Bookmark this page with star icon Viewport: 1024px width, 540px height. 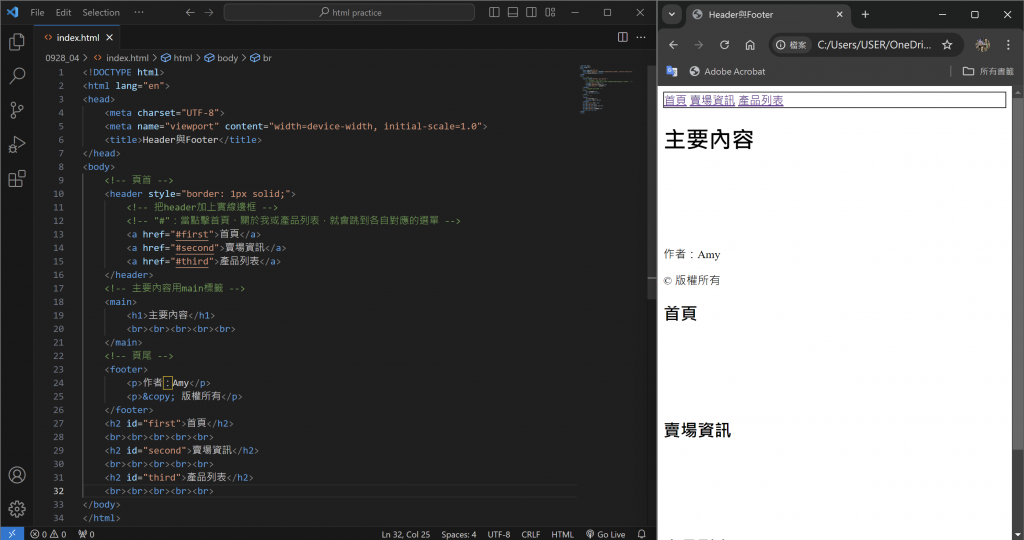[x=947, y=45]
